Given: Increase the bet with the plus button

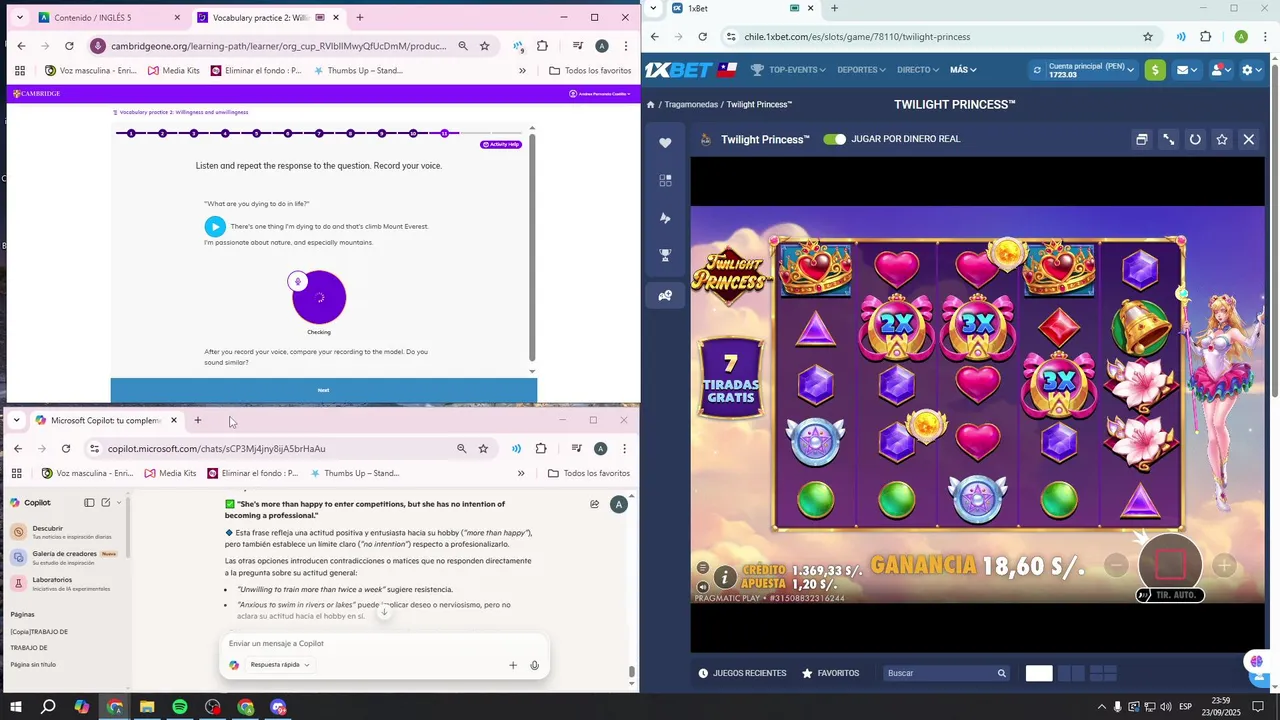Looking at the screenshot, I should pyautogui.click(x=1224, y=566).
